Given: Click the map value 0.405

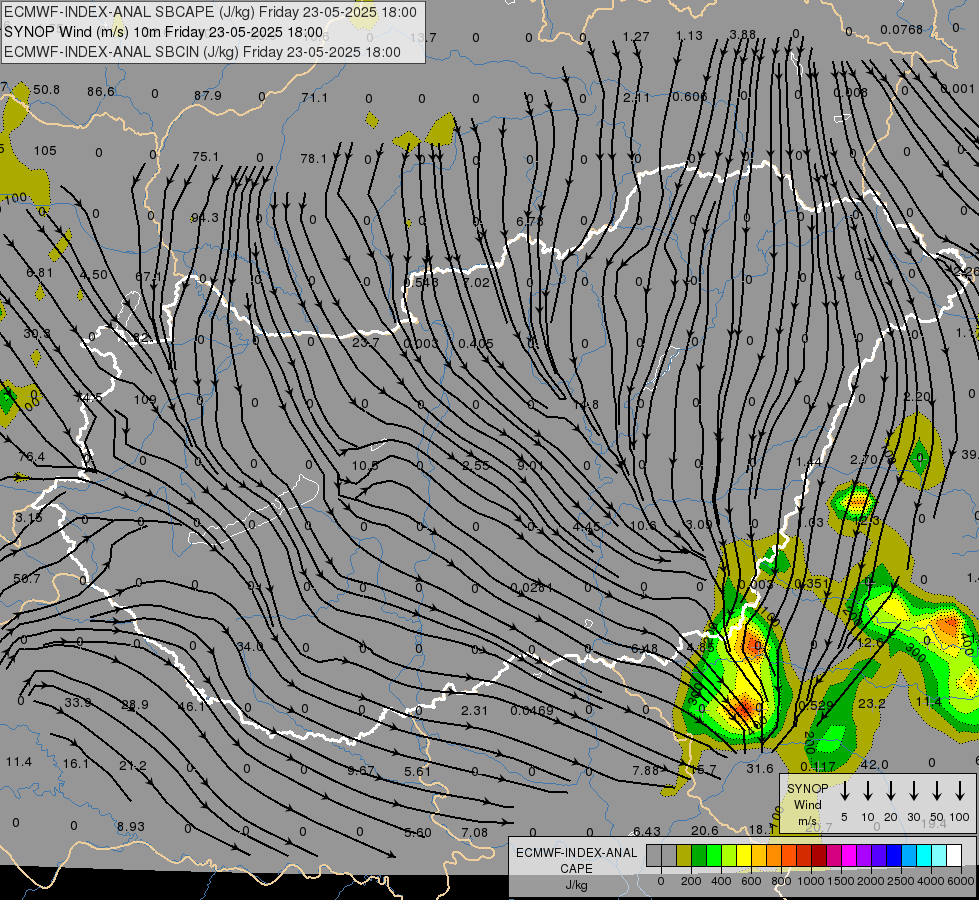Looking at the screenshot, I should 476,344.
